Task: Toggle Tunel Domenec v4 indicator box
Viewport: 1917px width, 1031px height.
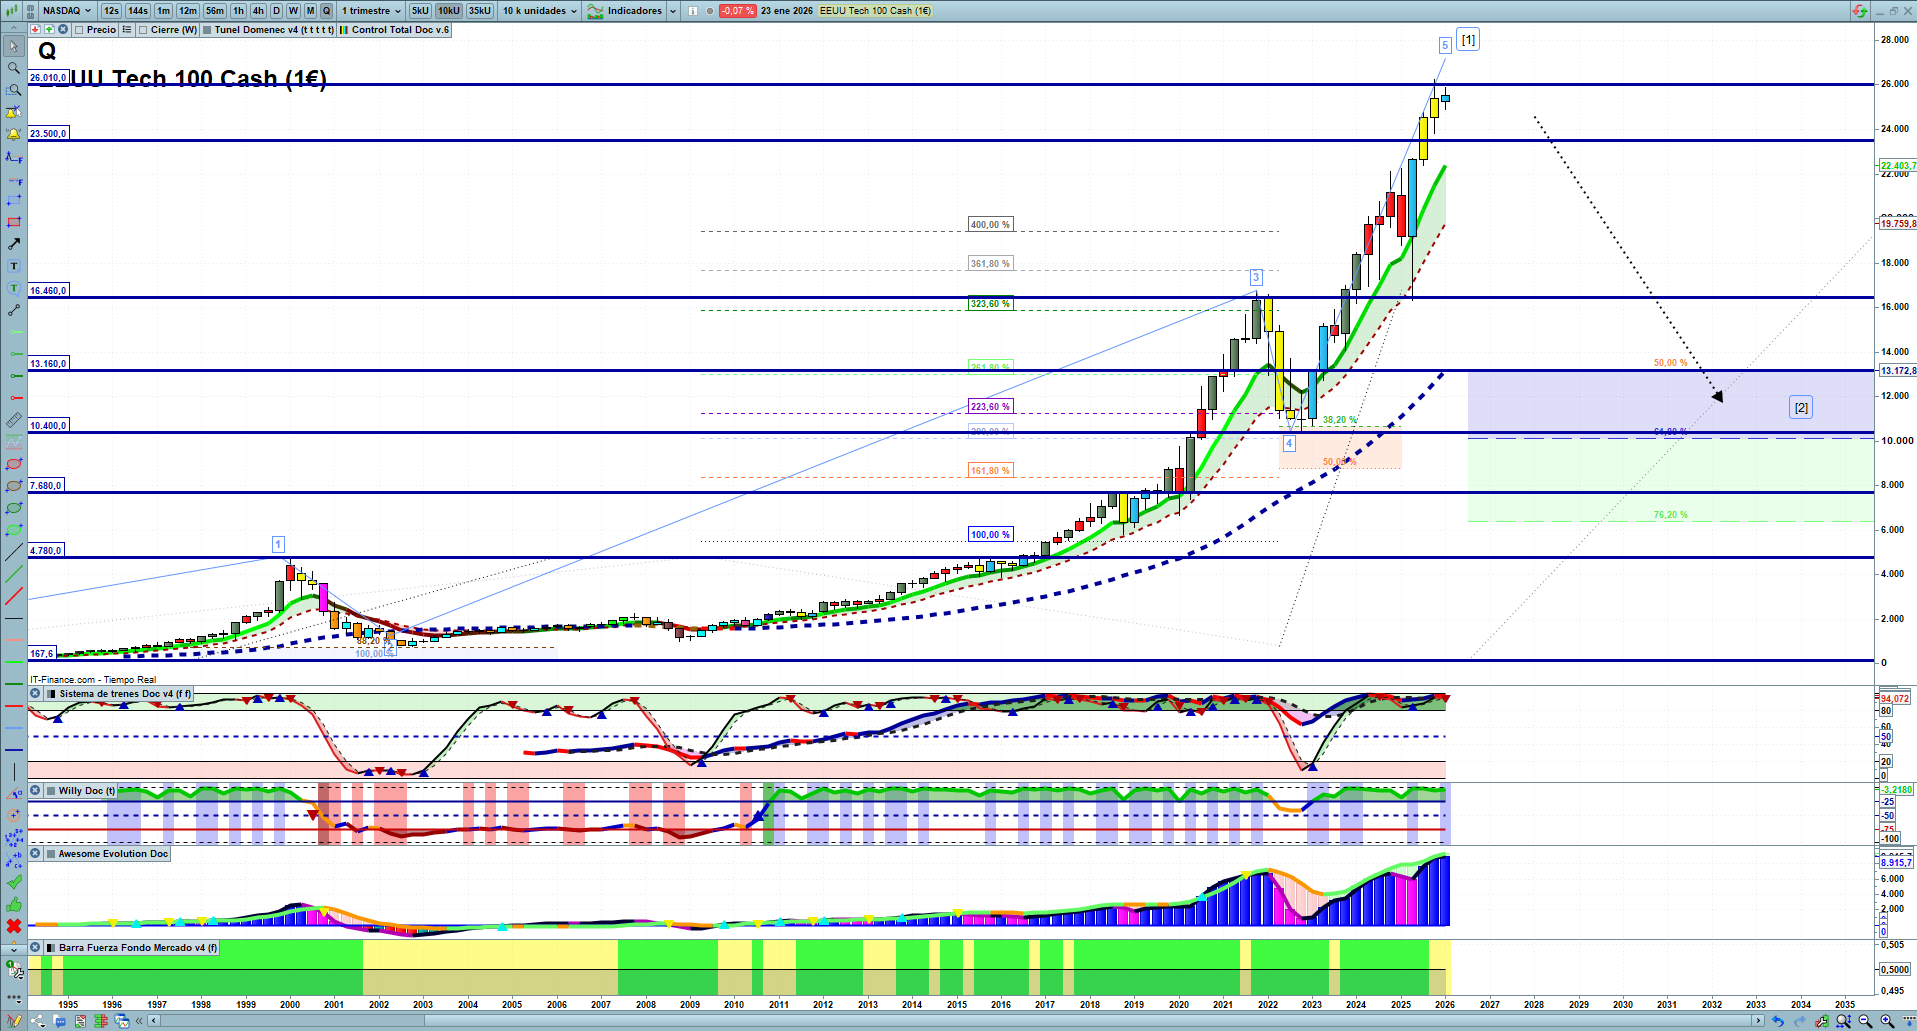Action: (x=207, y=30)
